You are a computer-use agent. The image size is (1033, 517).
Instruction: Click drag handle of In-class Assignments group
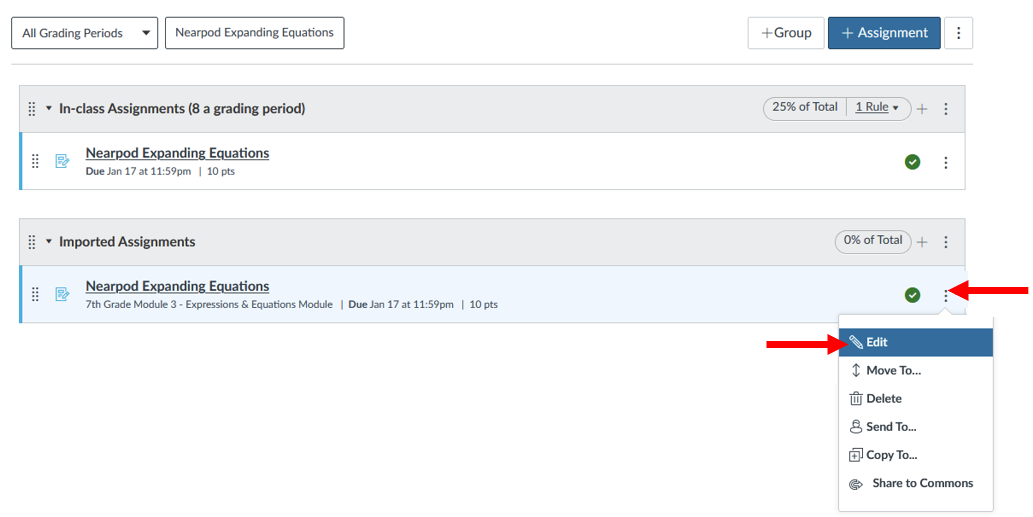click(x=32, y=109)
